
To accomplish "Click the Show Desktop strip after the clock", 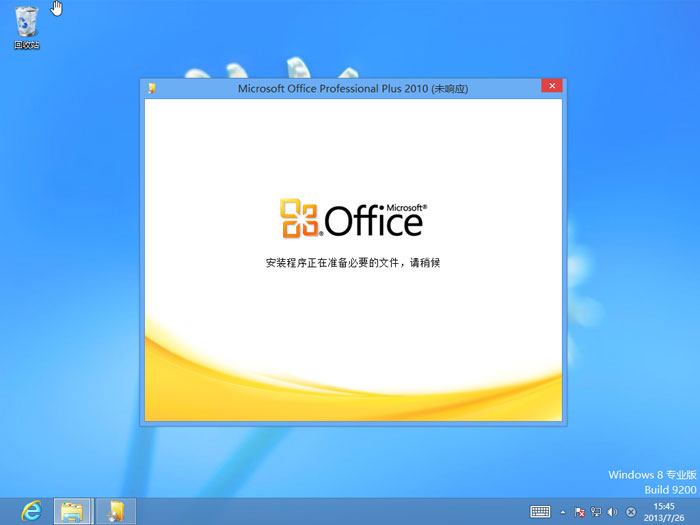I will click(x=697, y=511).
